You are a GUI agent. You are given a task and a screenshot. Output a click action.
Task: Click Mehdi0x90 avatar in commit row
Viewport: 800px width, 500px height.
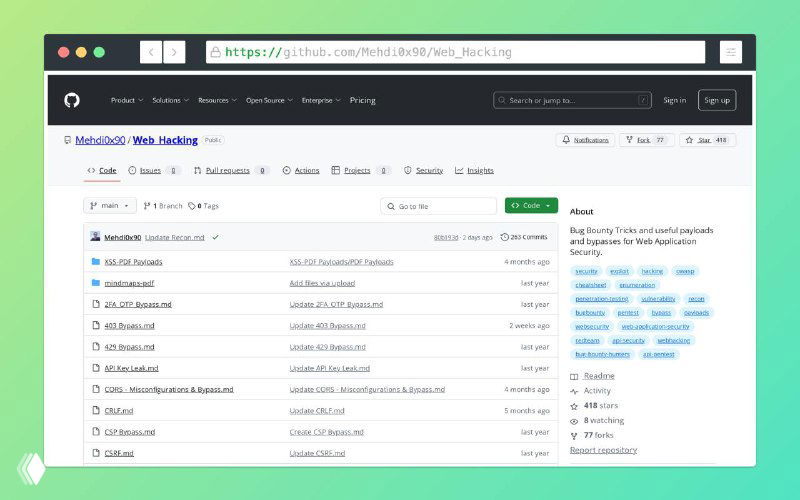(95, 236)
